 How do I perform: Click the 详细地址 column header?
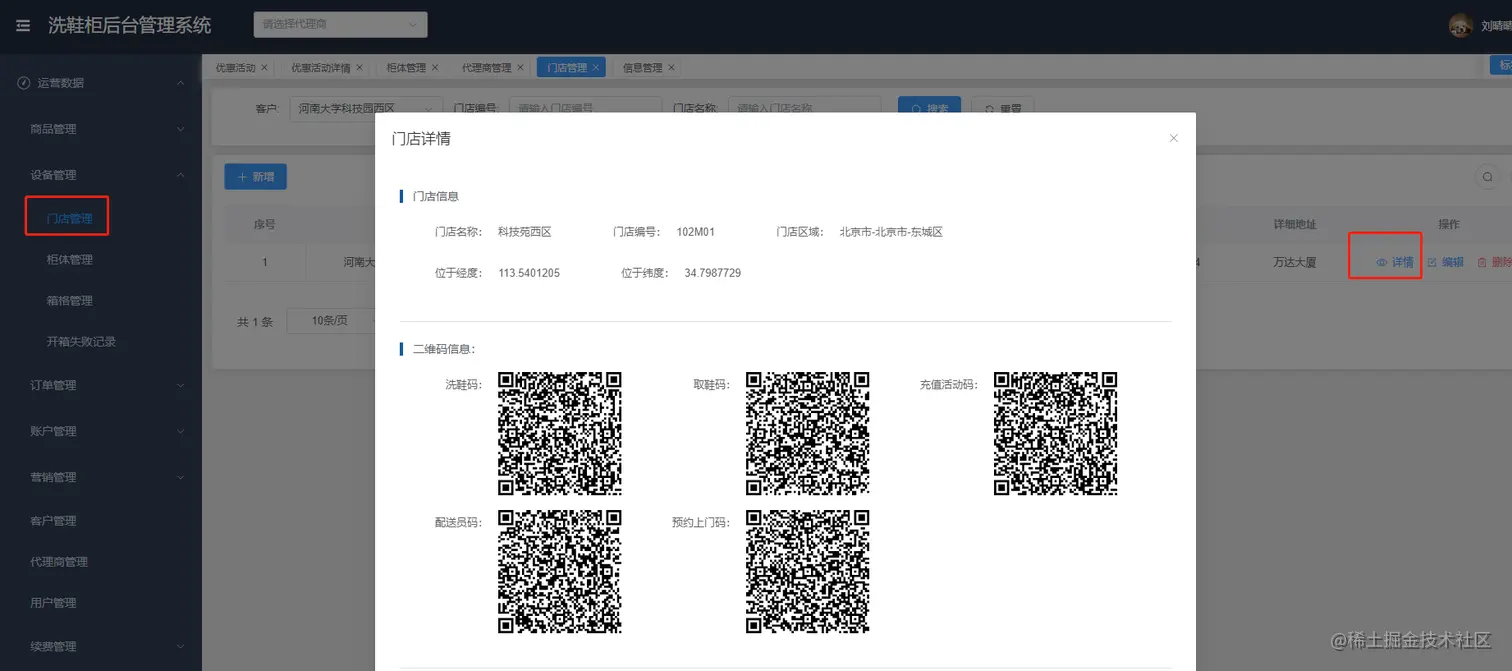1294,224
